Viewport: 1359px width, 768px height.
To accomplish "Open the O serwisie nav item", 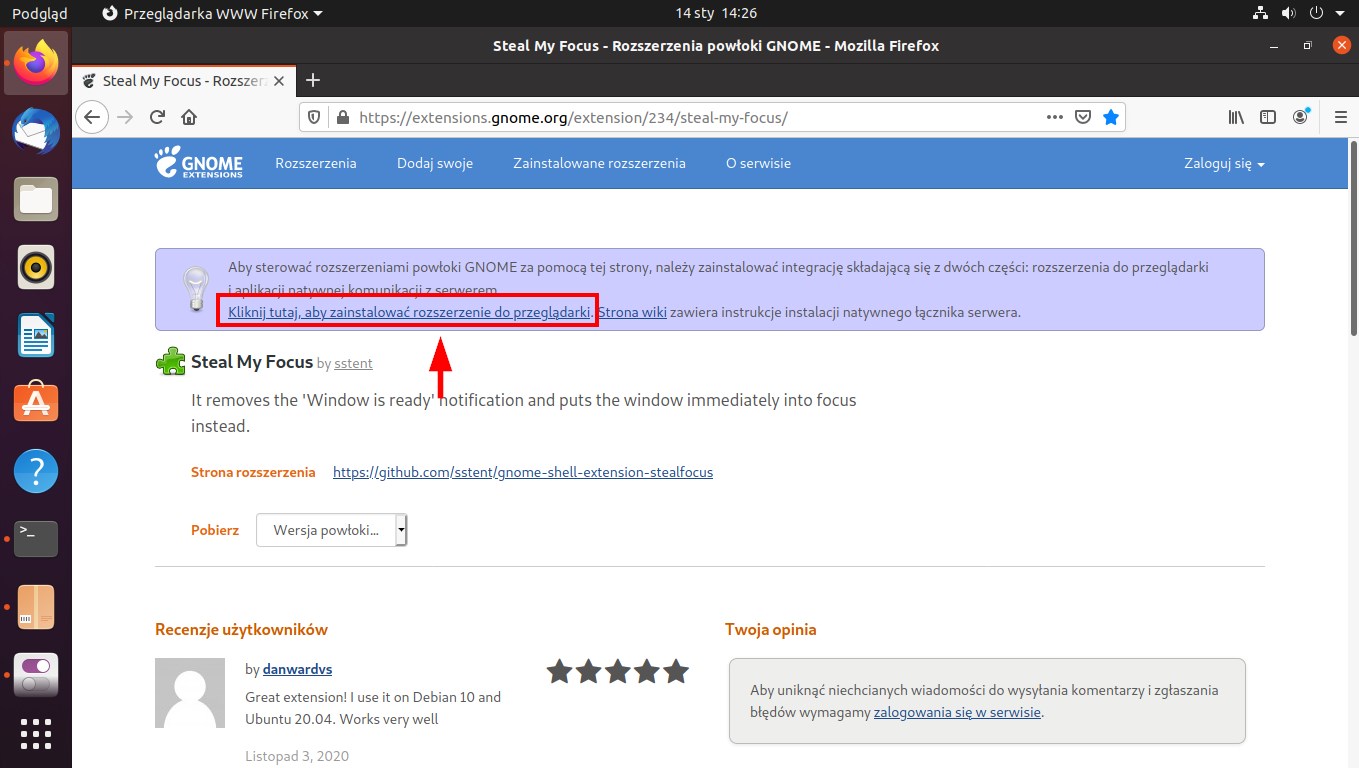I will (758, 163).
